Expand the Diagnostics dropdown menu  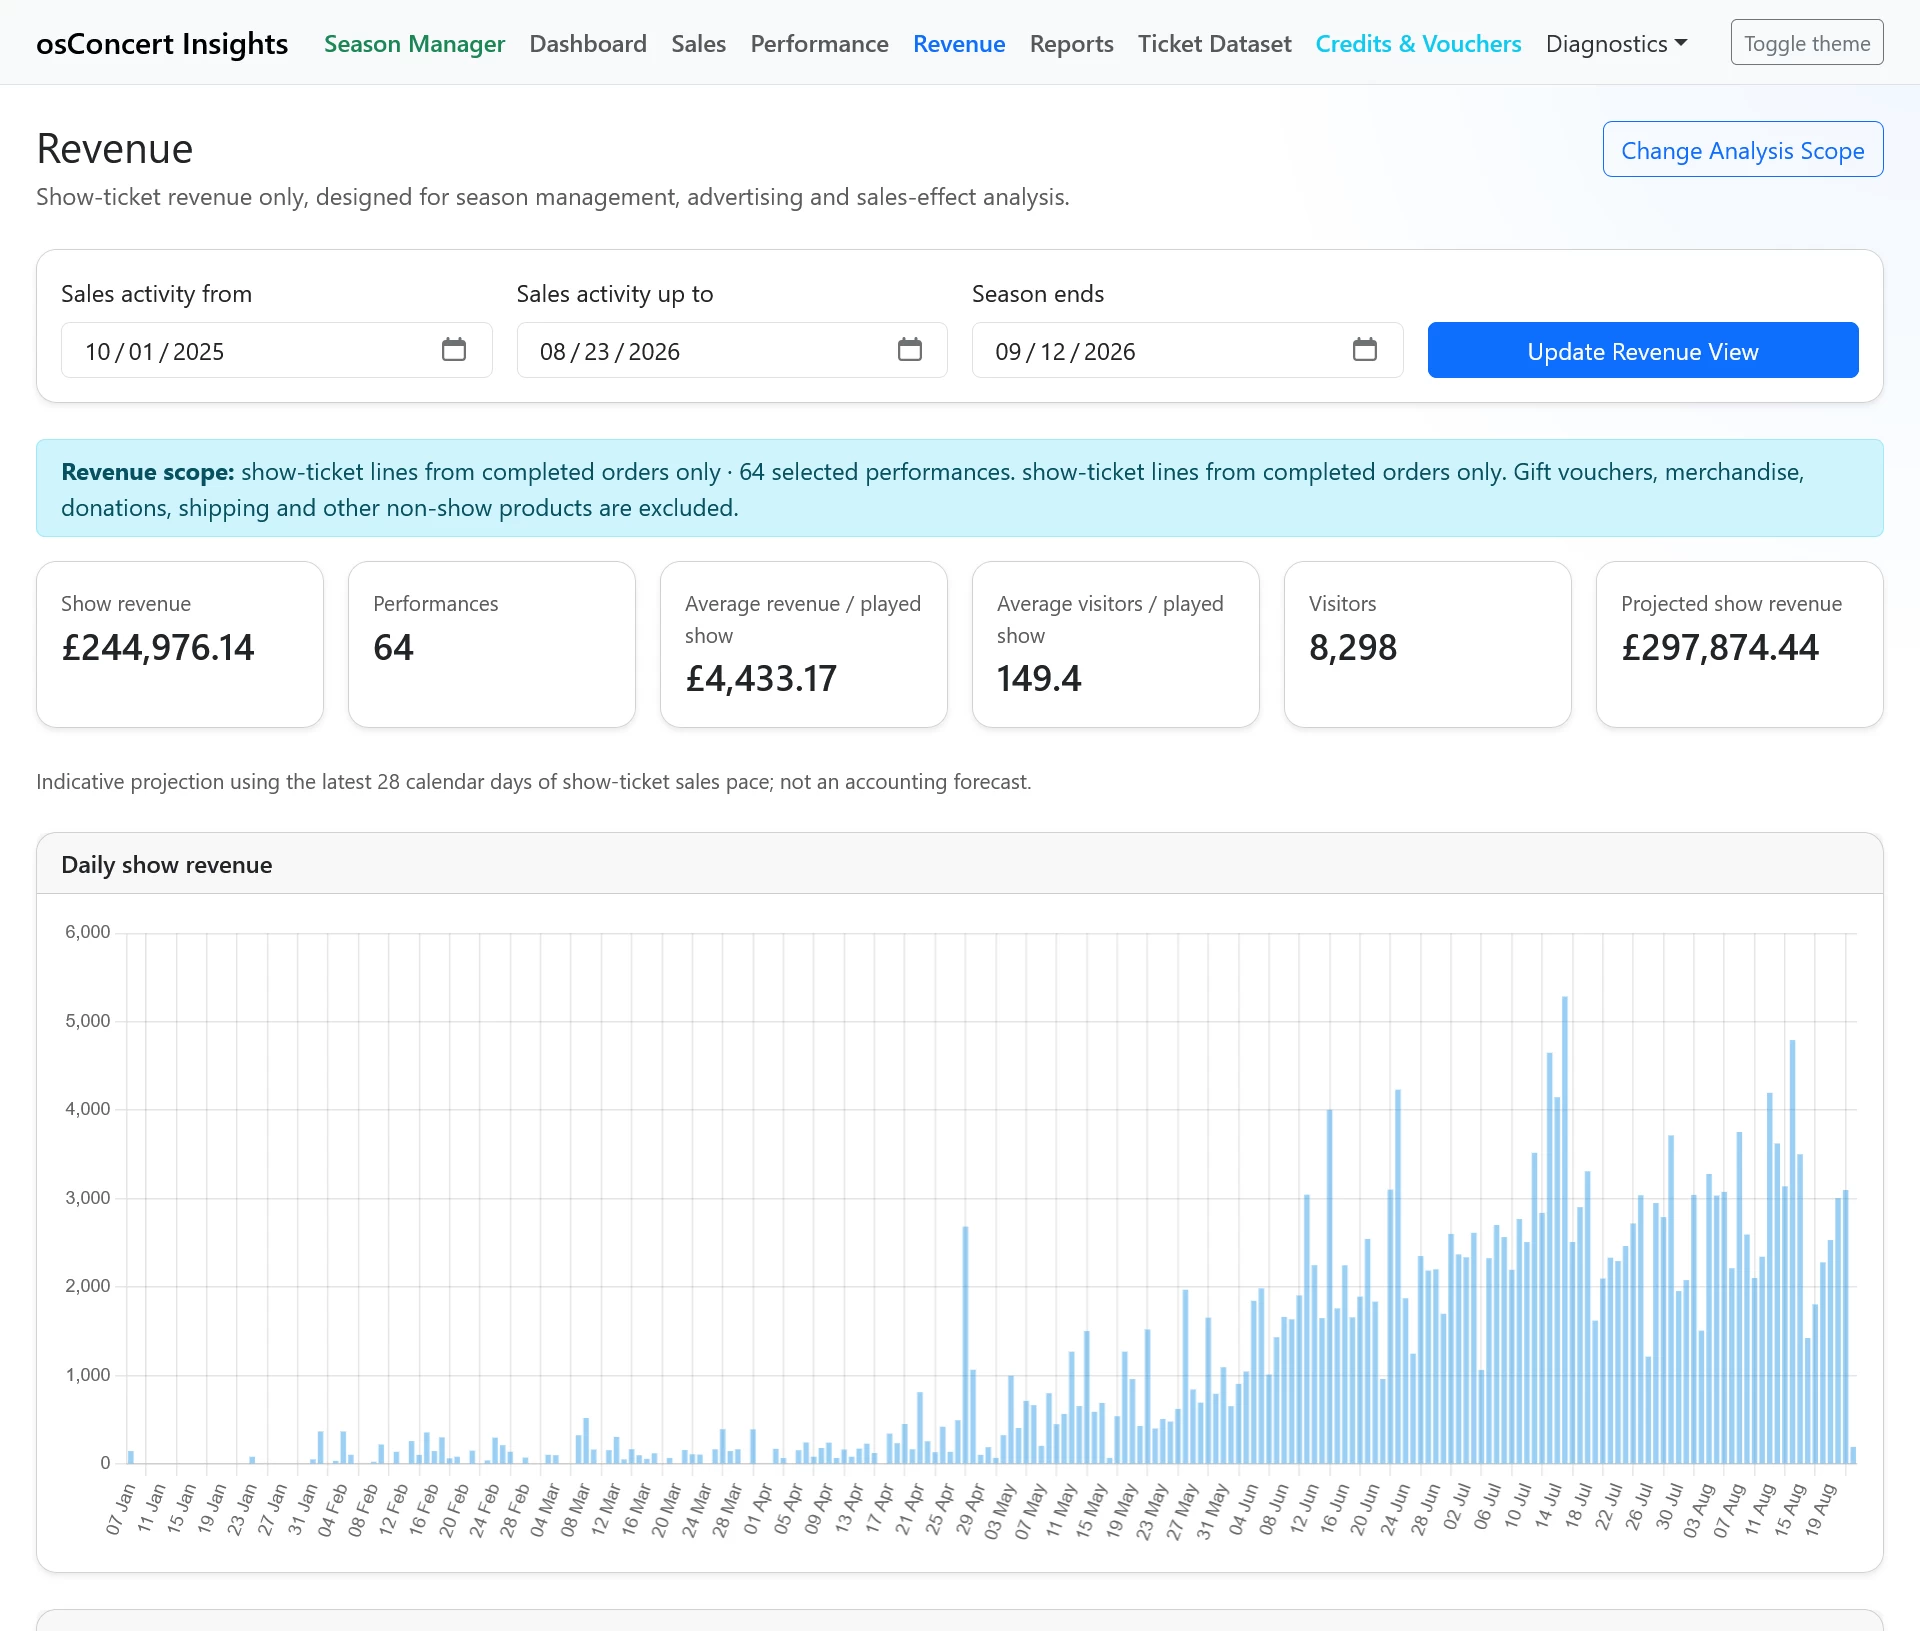pos(1616,44)
